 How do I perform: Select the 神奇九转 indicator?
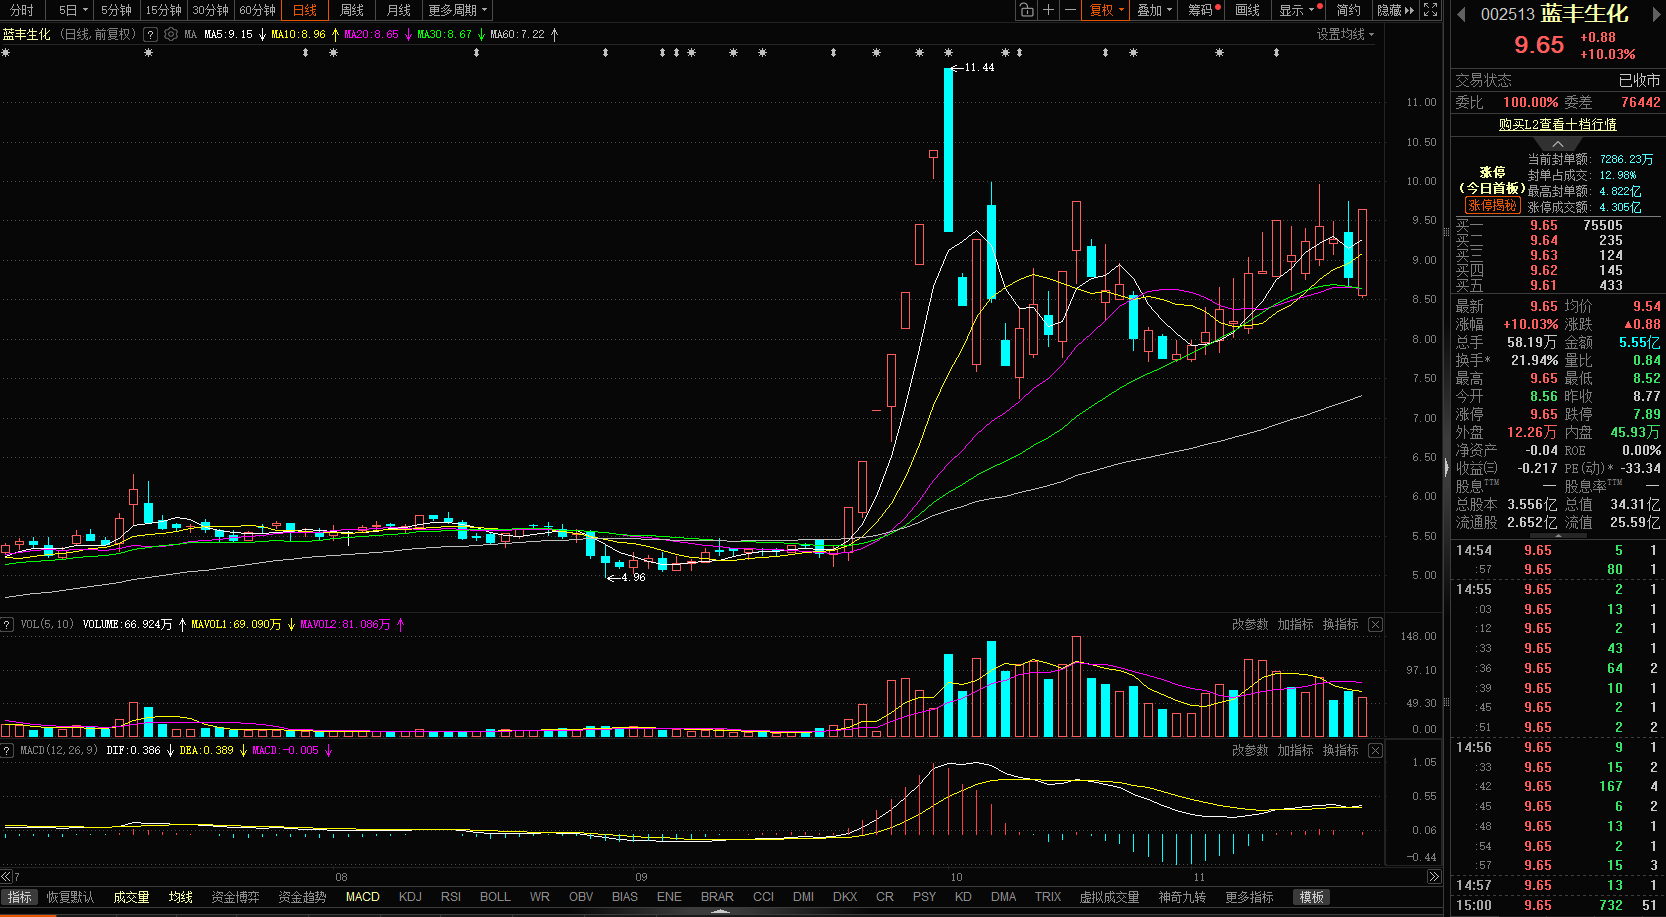[x=1183, y=897]
